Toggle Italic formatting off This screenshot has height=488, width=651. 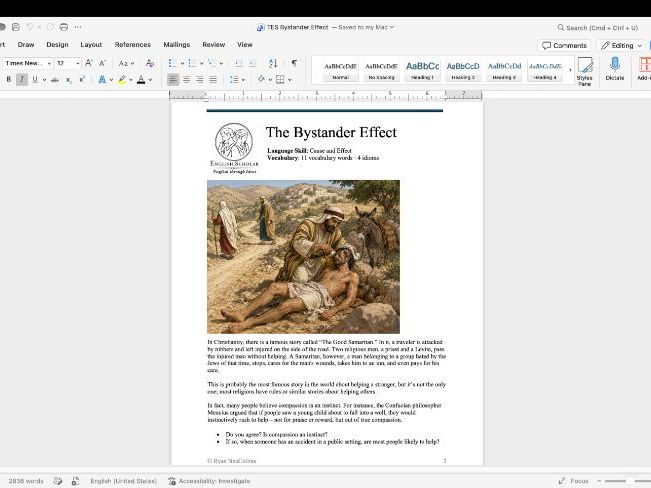(x=22, y=79)
